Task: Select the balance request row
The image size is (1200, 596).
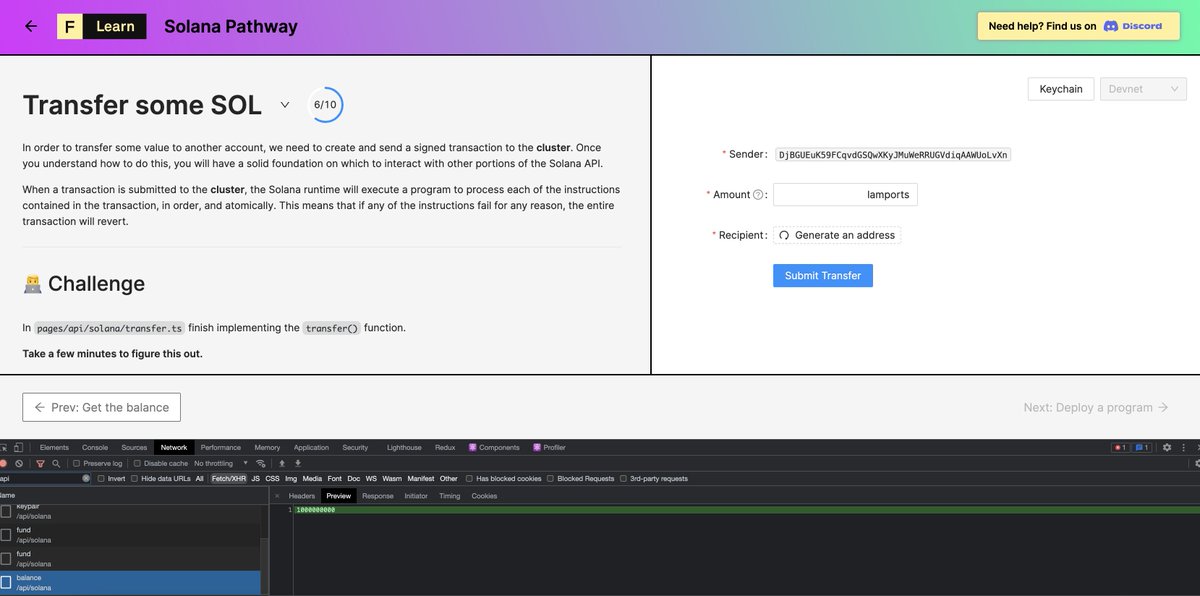Action: pyautogui.click(x=130, y=582)
